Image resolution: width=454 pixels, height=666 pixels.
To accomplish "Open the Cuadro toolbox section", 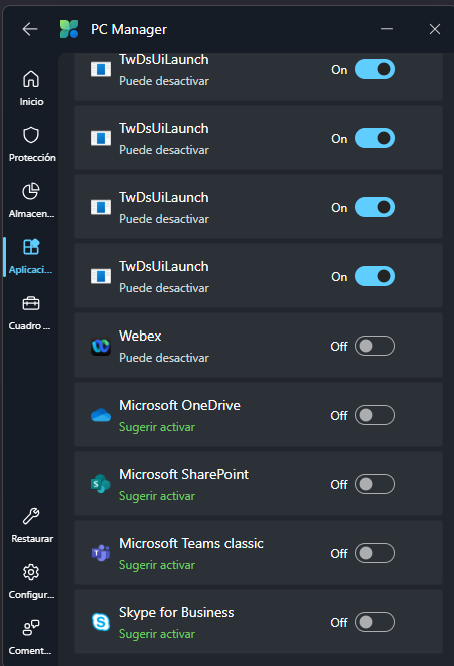I will [31, 313].
